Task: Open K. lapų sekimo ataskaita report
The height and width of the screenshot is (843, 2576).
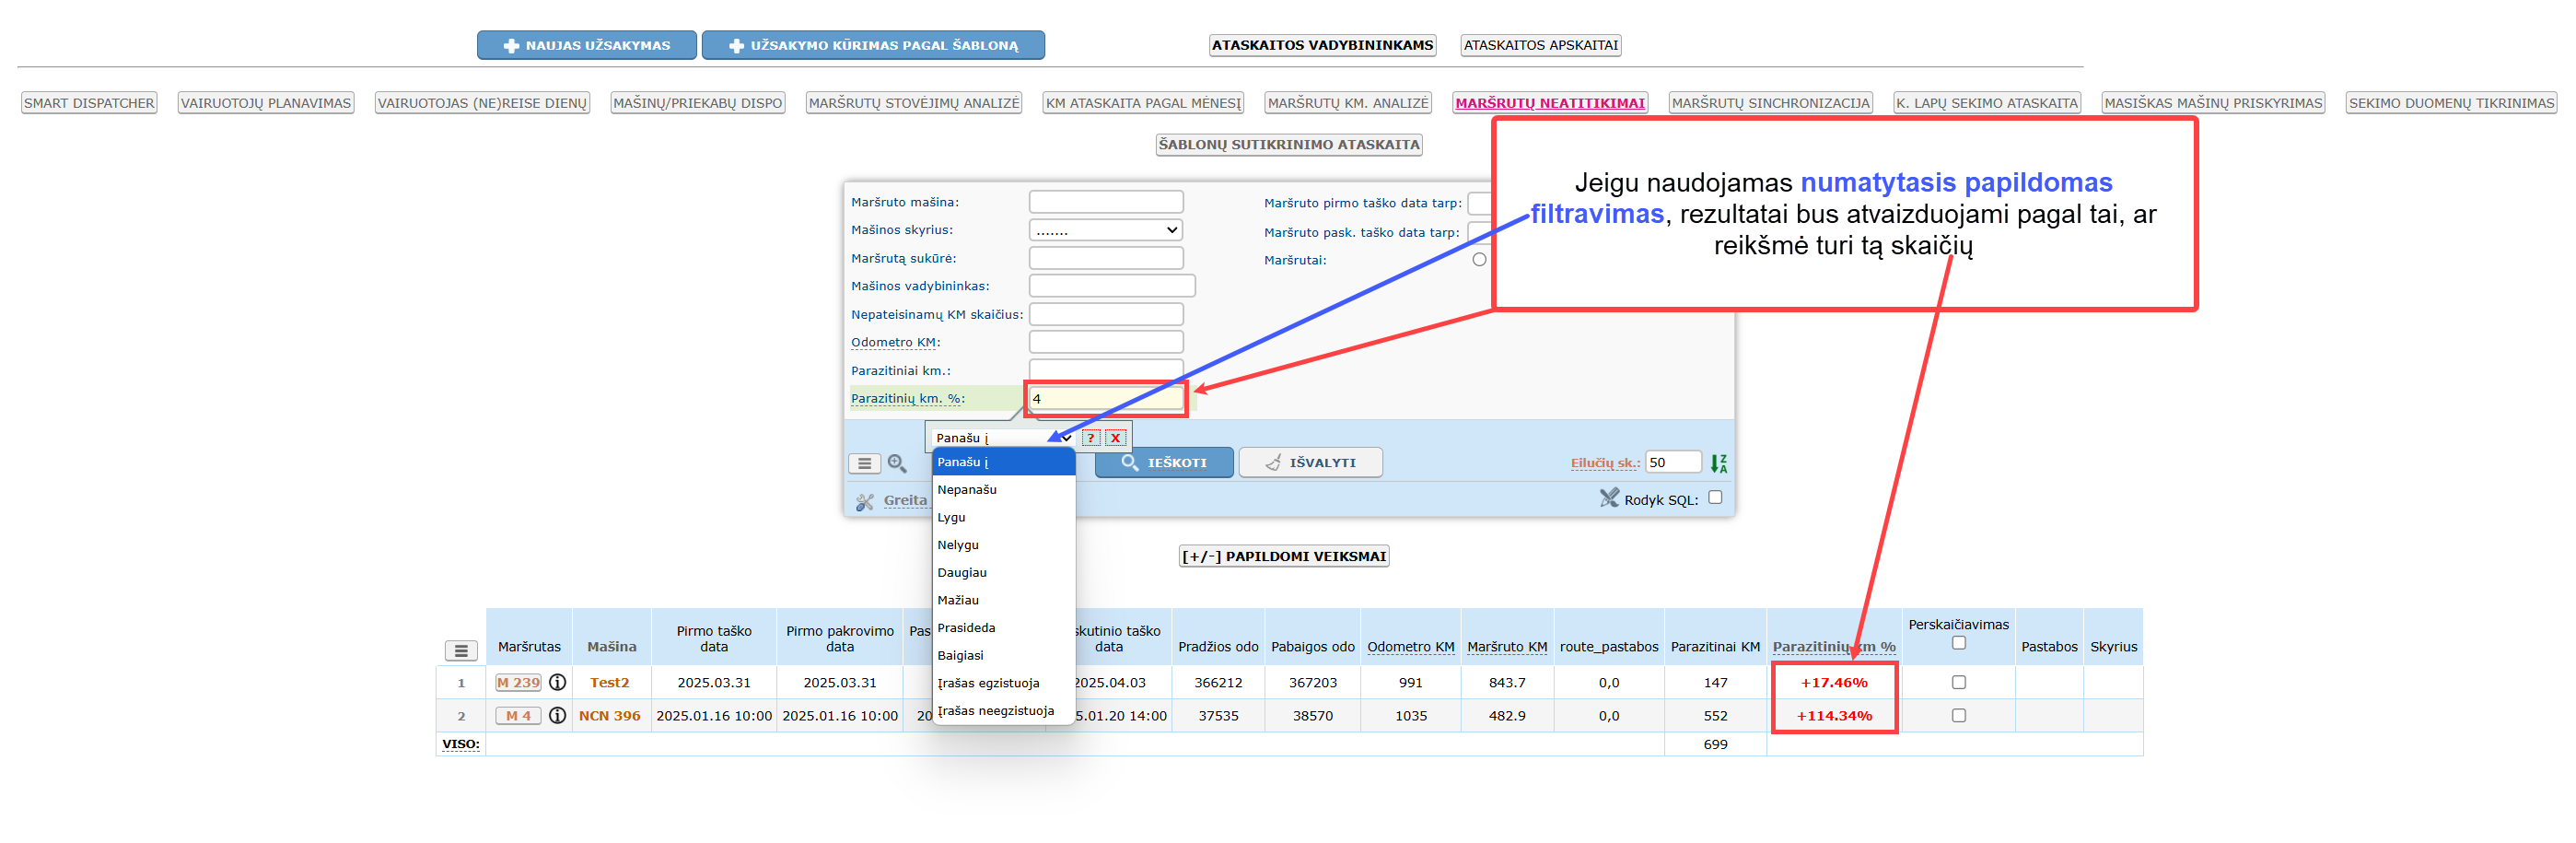Action: (1986, 103)
